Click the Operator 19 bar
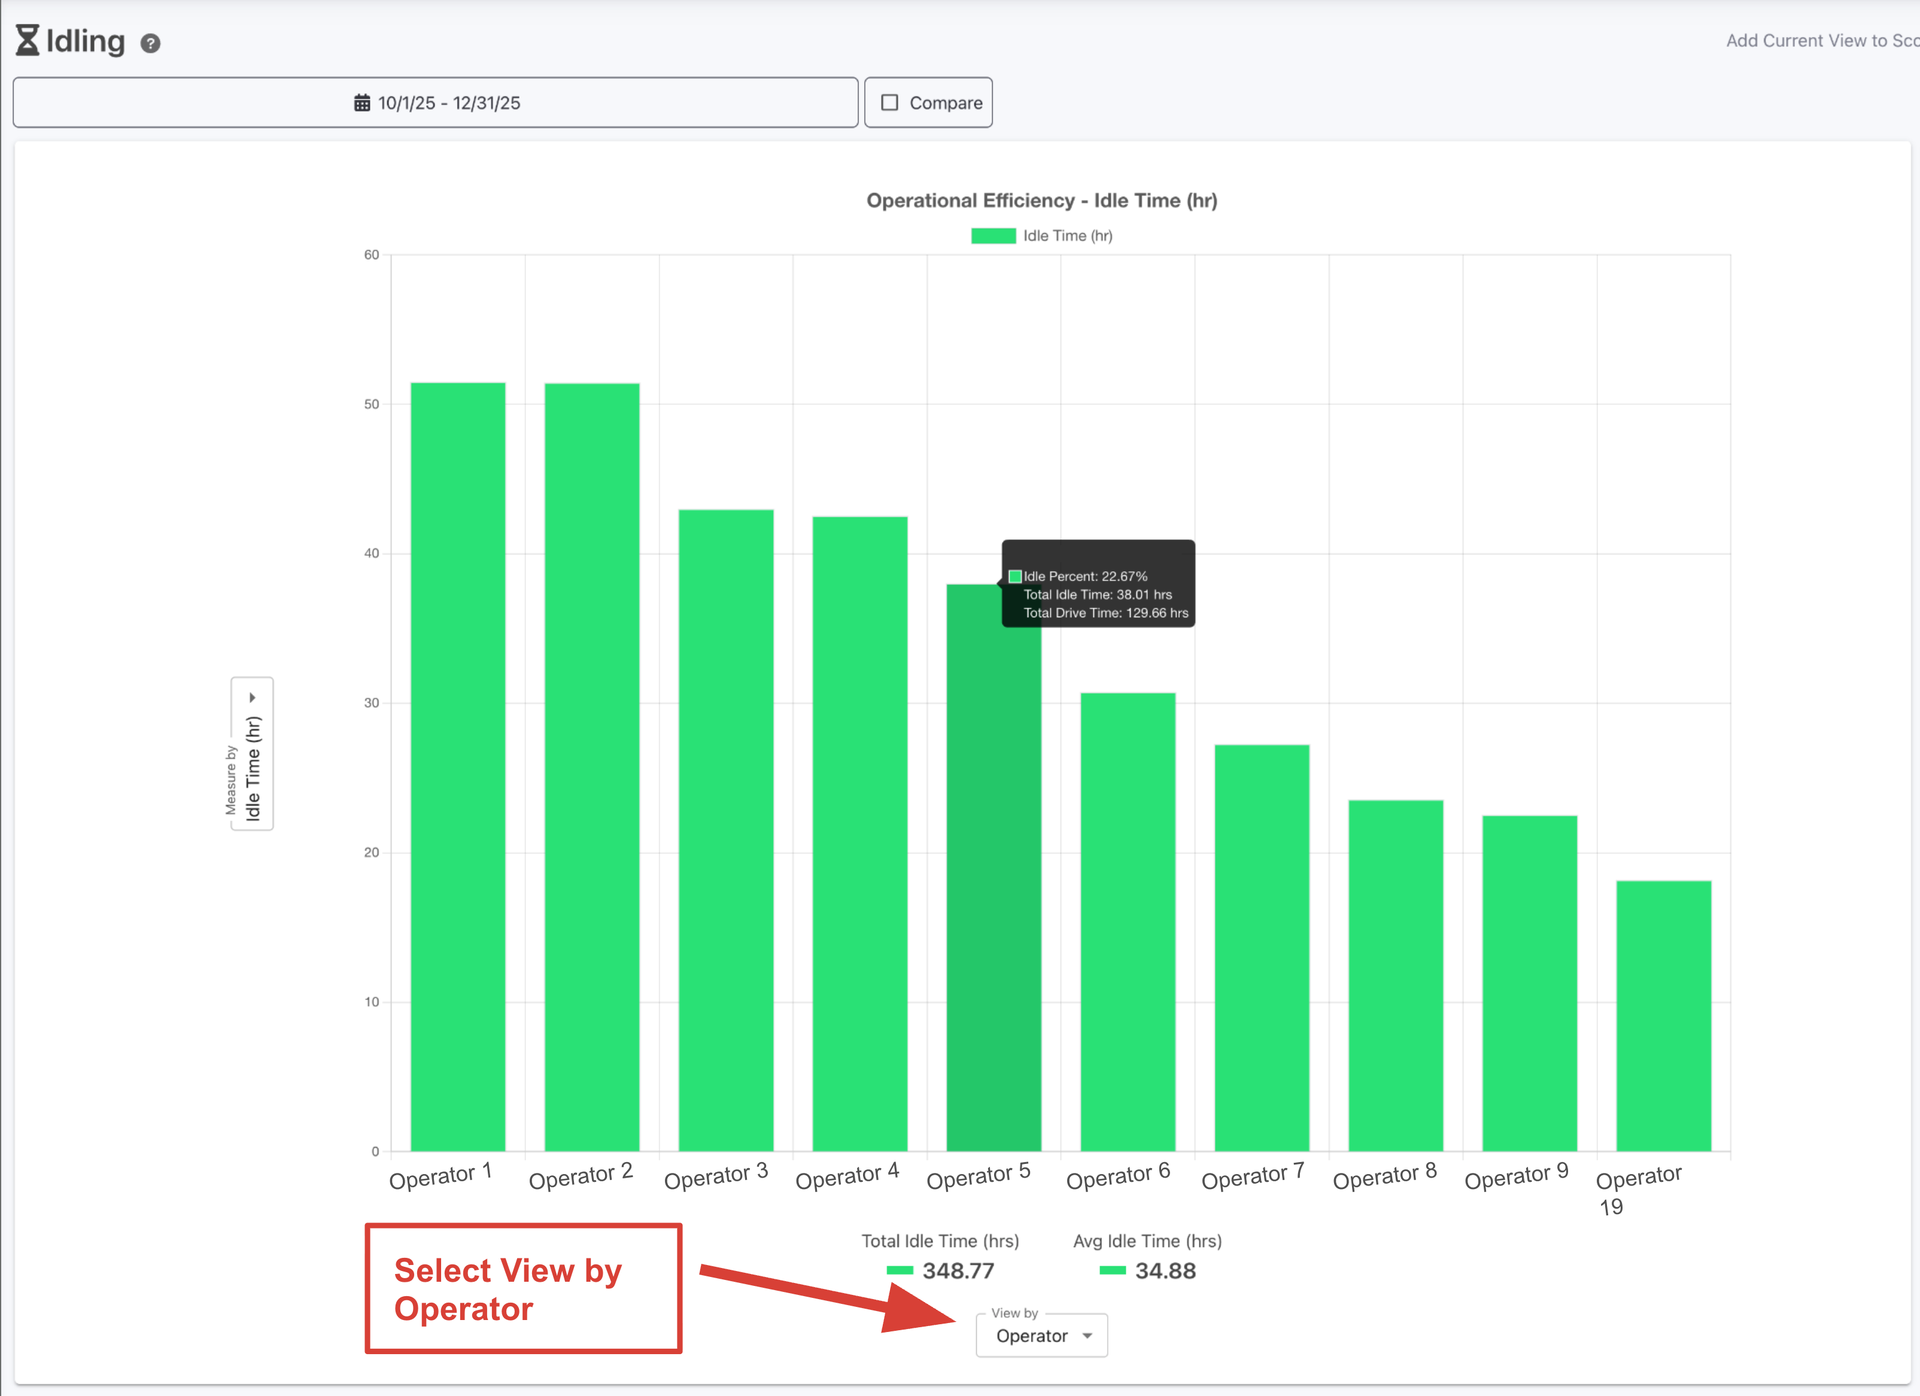Screen dimensions: 1920x1396 click(1663, 1015)
